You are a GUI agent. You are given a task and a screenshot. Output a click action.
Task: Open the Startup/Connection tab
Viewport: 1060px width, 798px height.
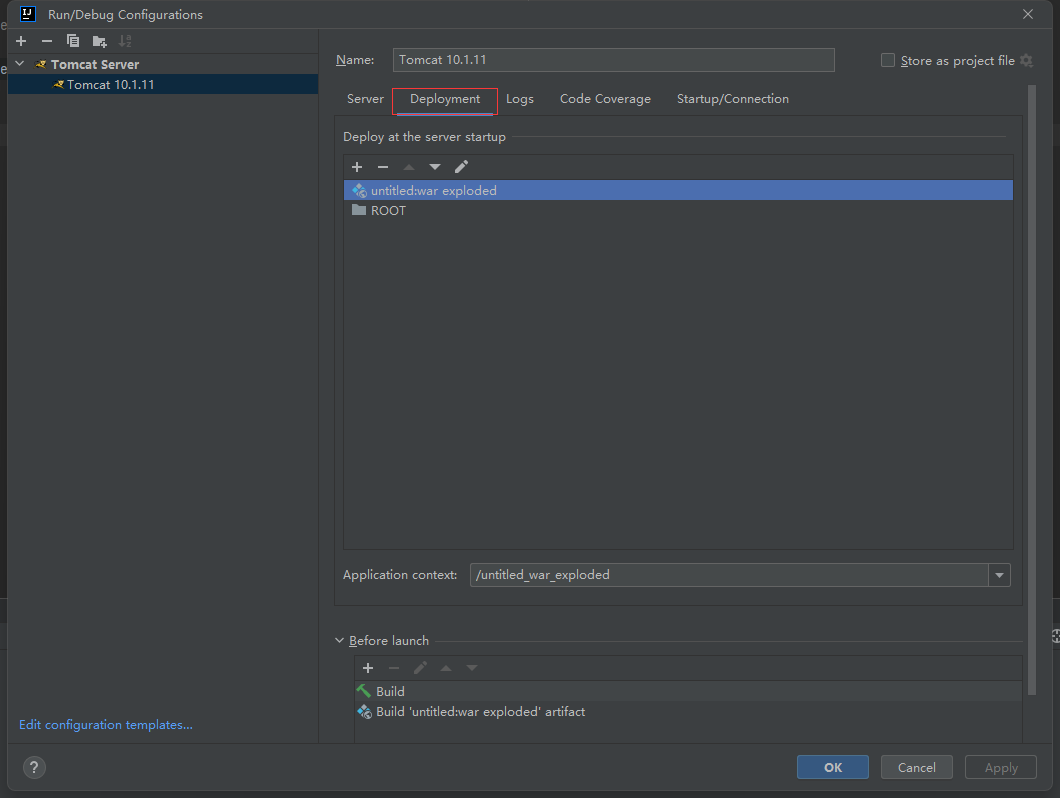(x=732, y=99)
